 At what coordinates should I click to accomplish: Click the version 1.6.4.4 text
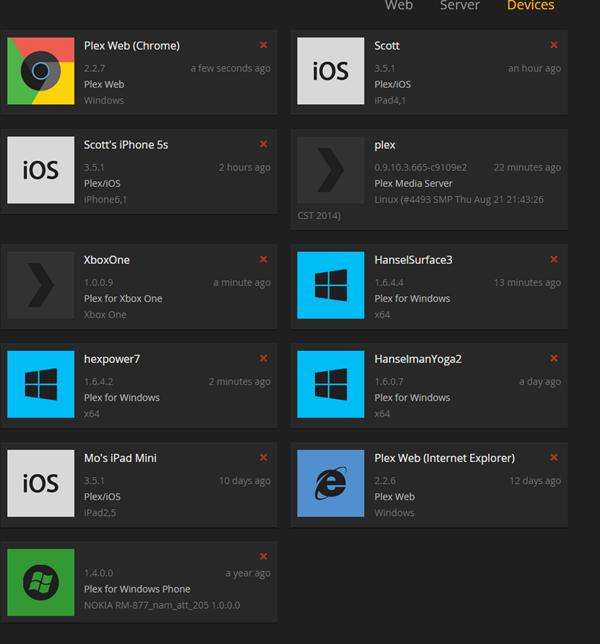pos(389,283)
